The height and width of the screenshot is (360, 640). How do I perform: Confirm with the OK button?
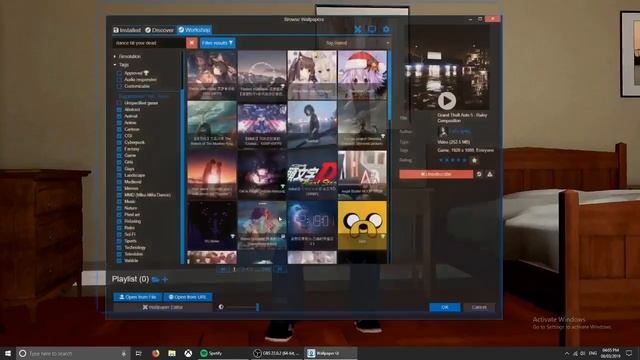click(x=444, y=307)
